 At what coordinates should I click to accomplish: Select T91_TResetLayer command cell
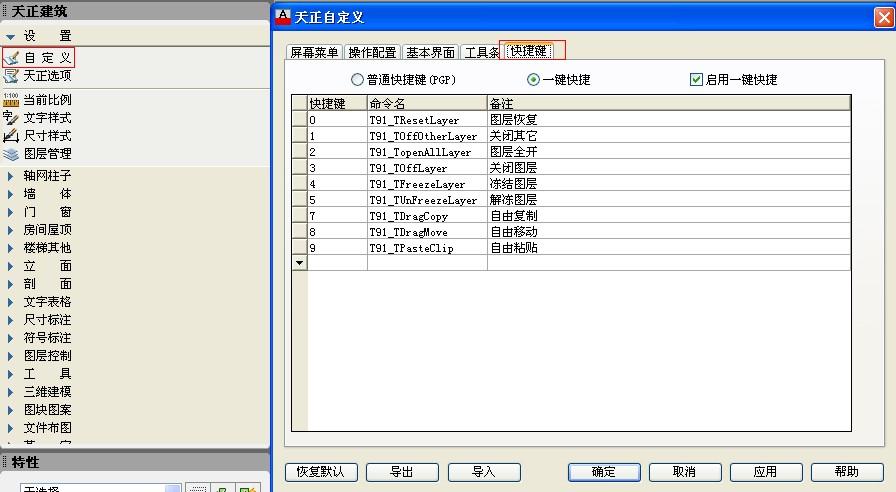tap(427, 119)
